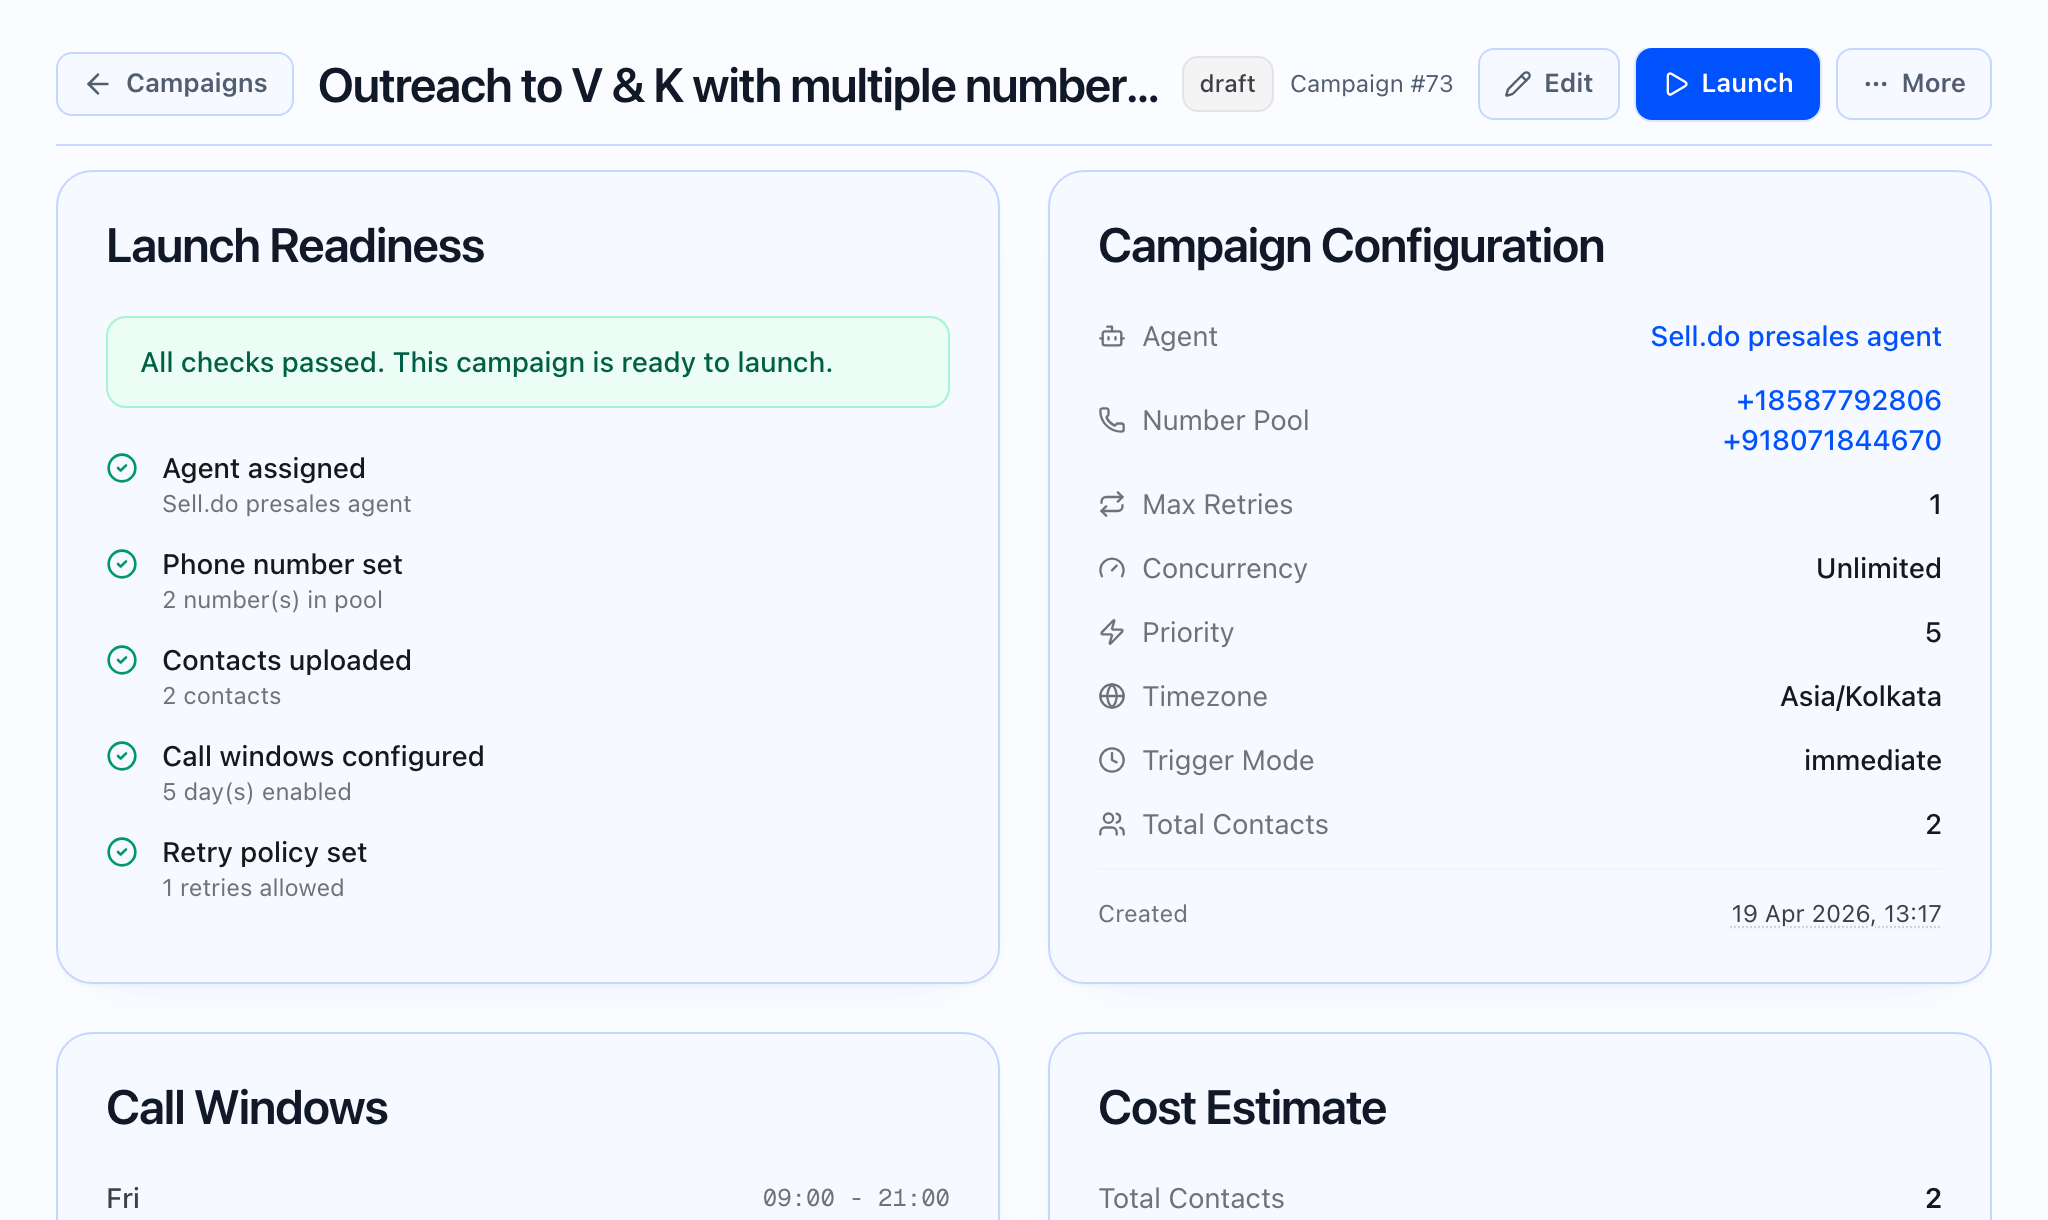This screenshot has width=2048, height=1220.
Task: Click the Max Retries repeat icon
Action: 1112,504
